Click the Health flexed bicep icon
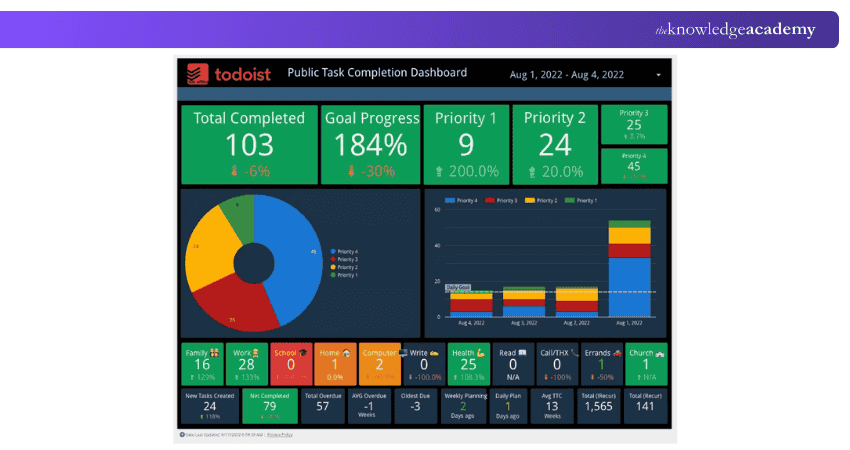The image size is (850, 450). coord(480,353)
